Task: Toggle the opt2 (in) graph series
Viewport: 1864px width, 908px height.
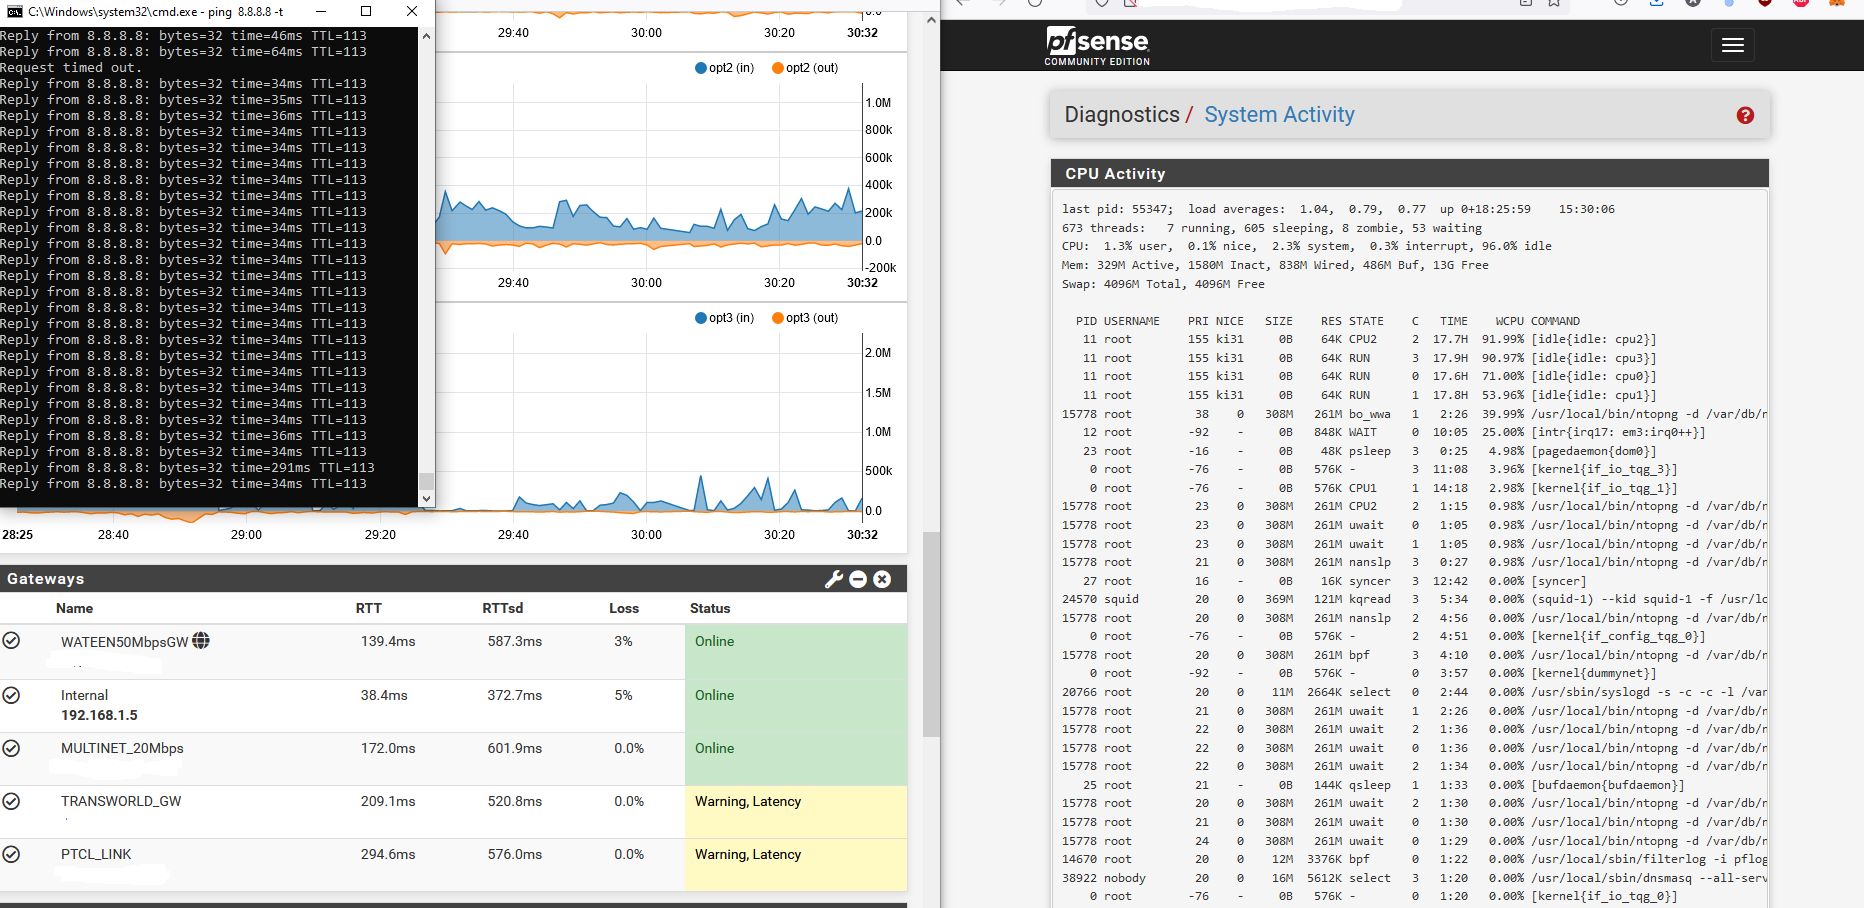Action: (x=724, y=68)
